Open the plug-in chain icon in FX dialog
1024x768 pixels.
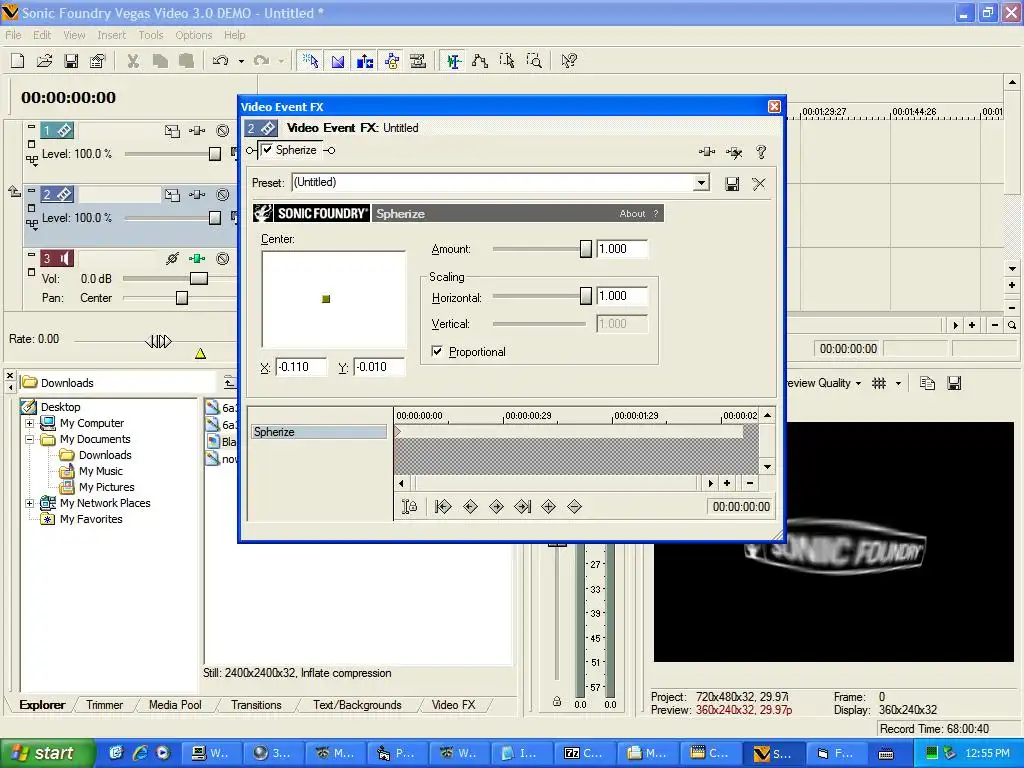pyautogui.click(x=707, y=152)
